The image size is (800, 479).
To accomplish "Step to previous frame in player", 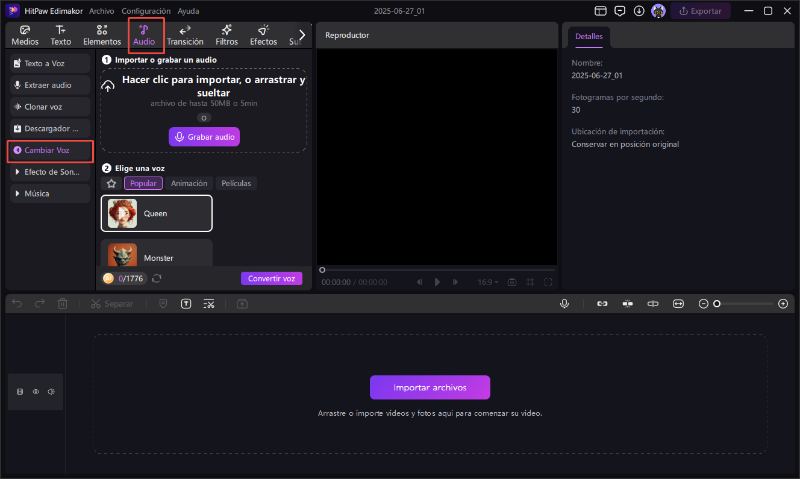I will pos(419,282).
